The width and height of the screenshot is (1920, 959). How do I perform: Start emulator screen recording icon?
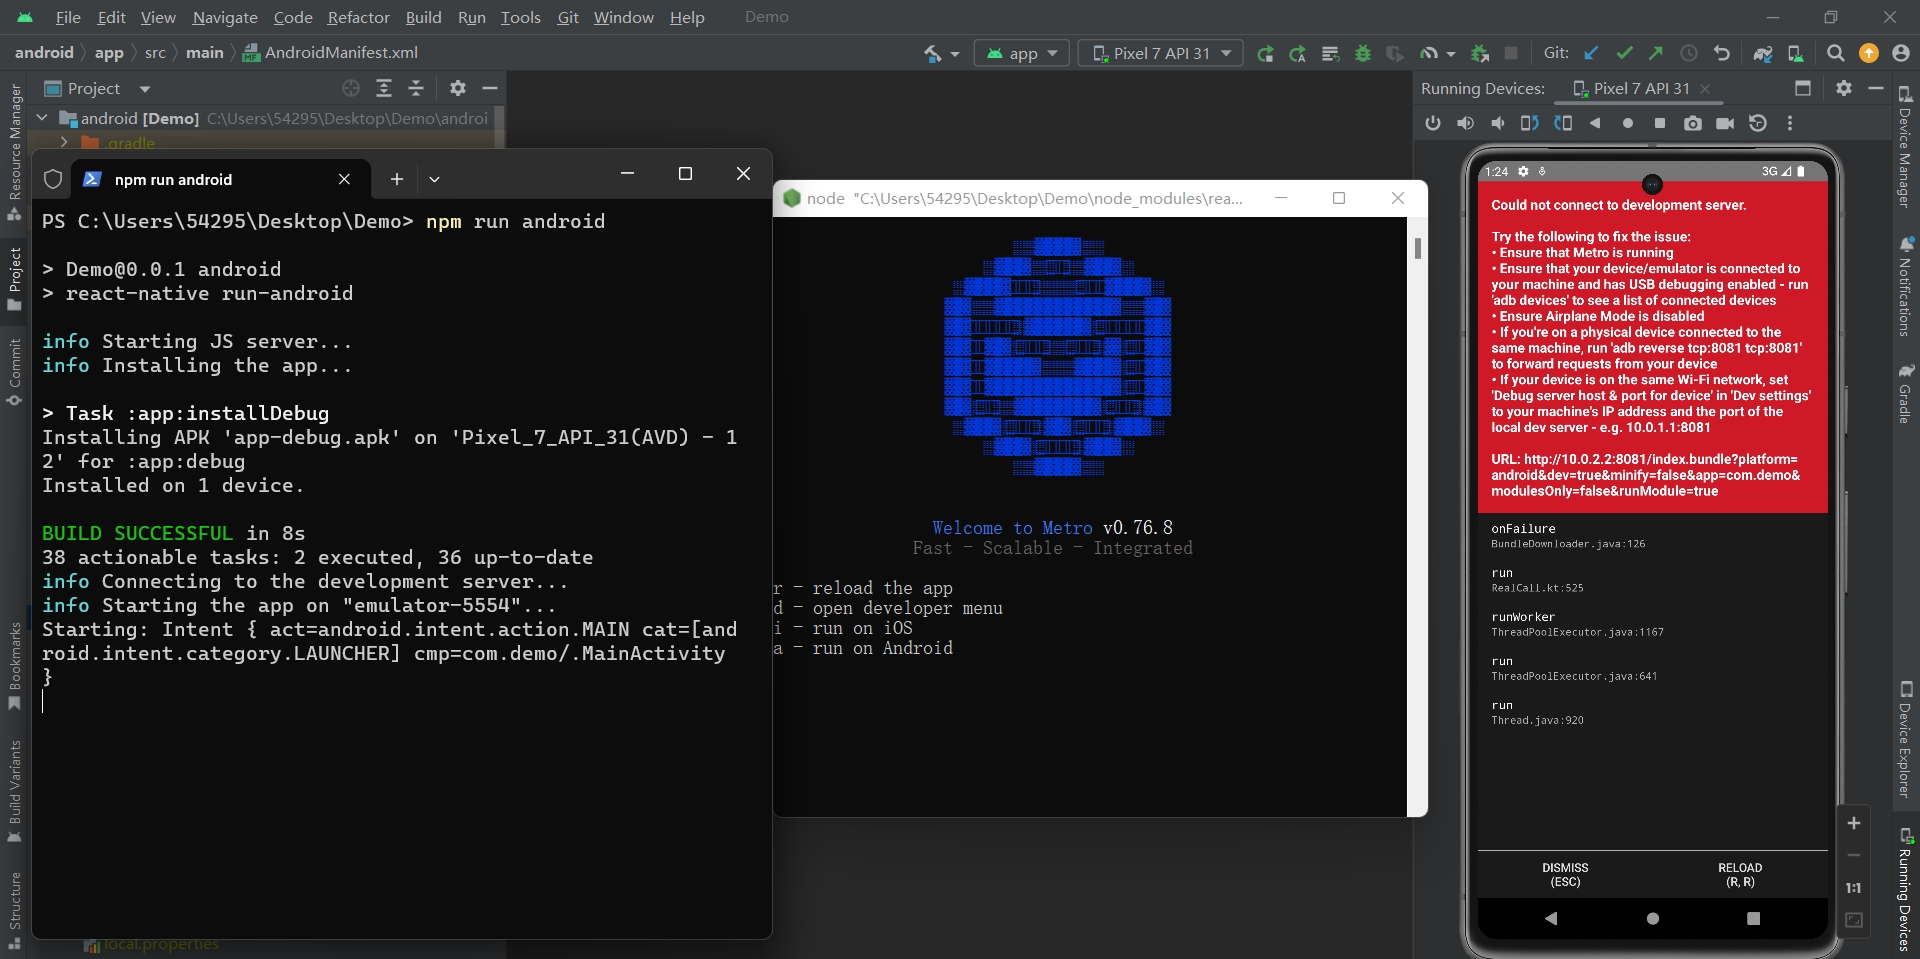click(1725, 123)
